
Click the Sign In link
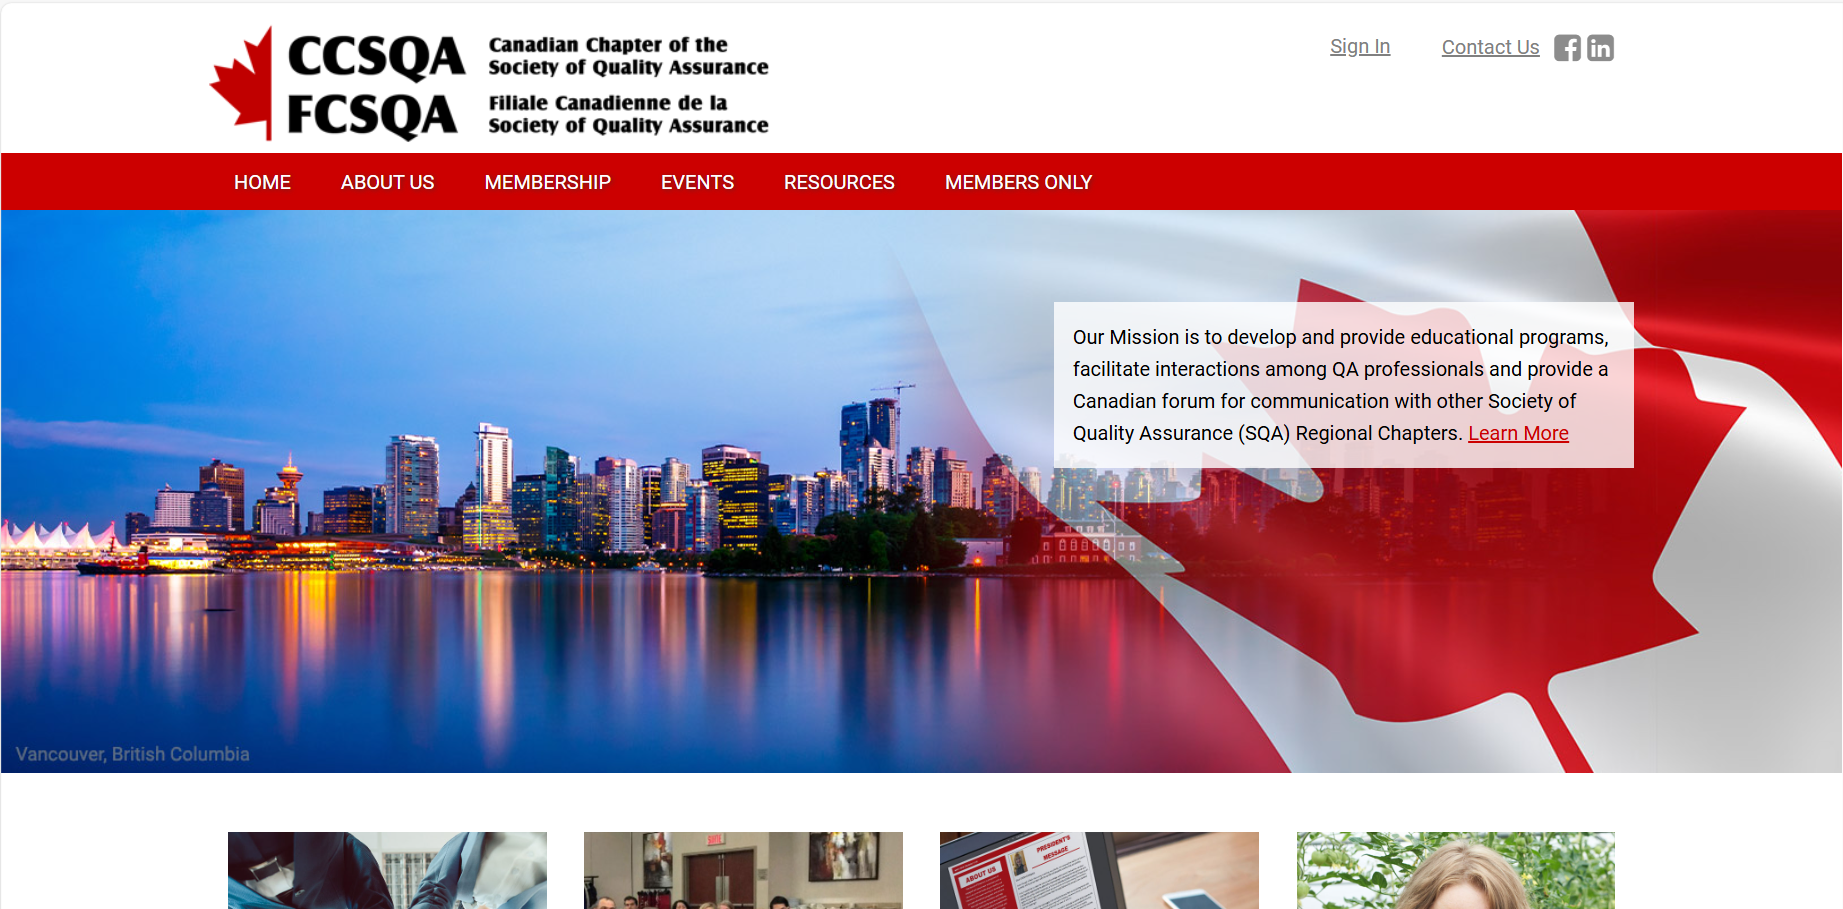click(1359, 46)
